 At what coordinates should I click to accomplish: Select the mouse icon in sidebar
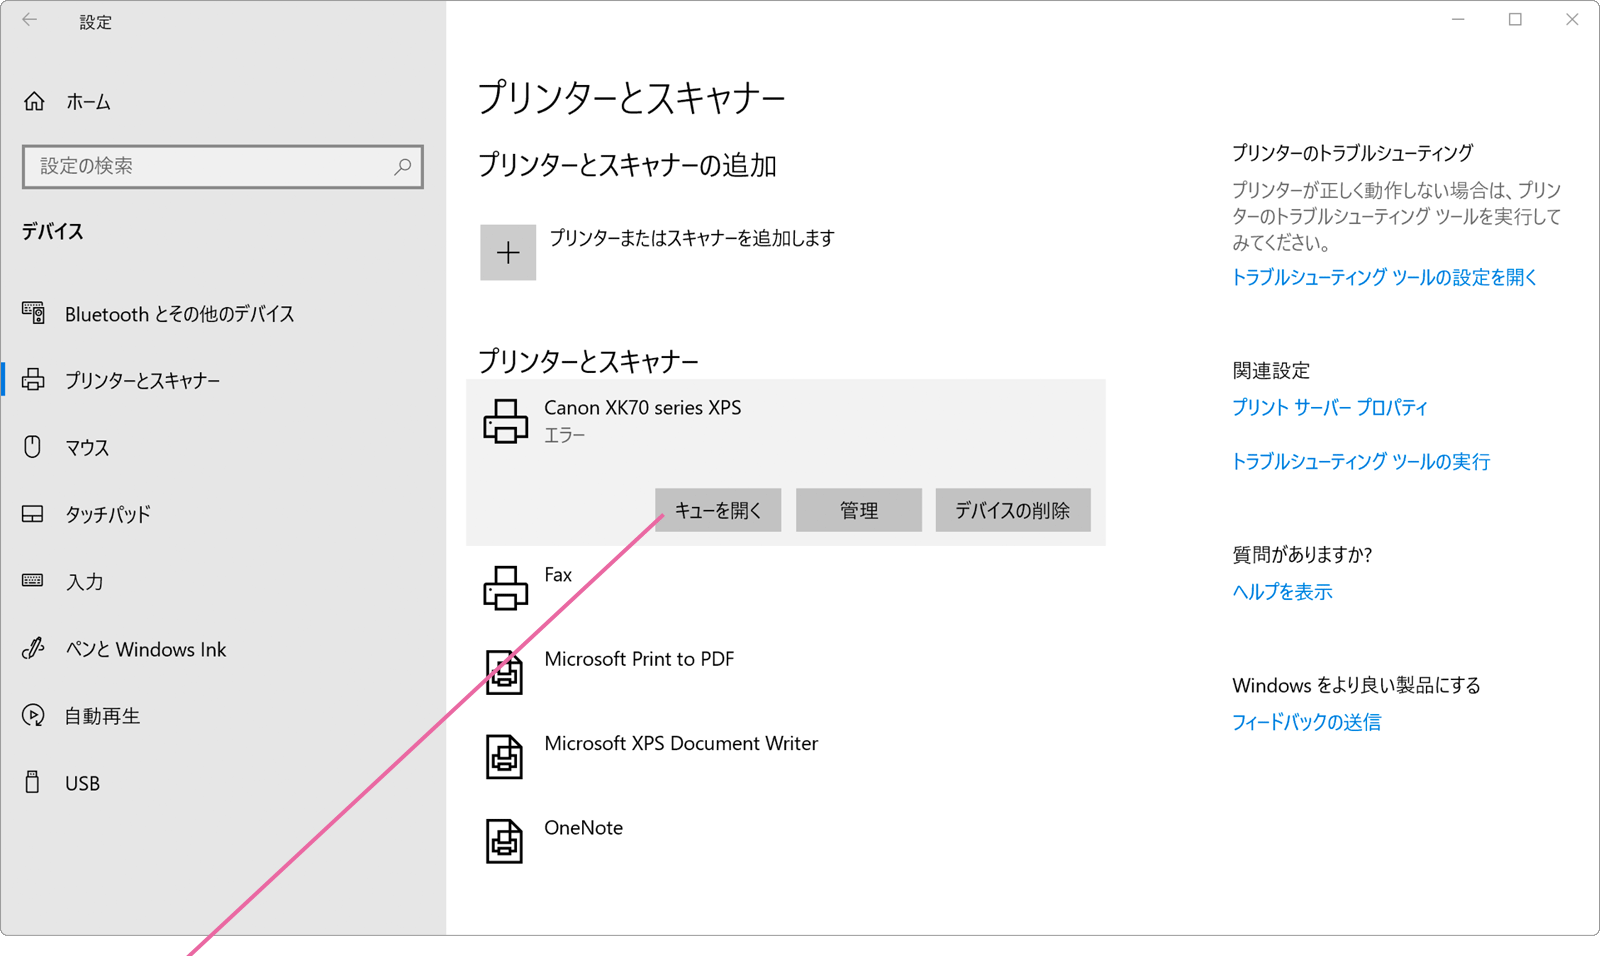[x=33, y=447]
